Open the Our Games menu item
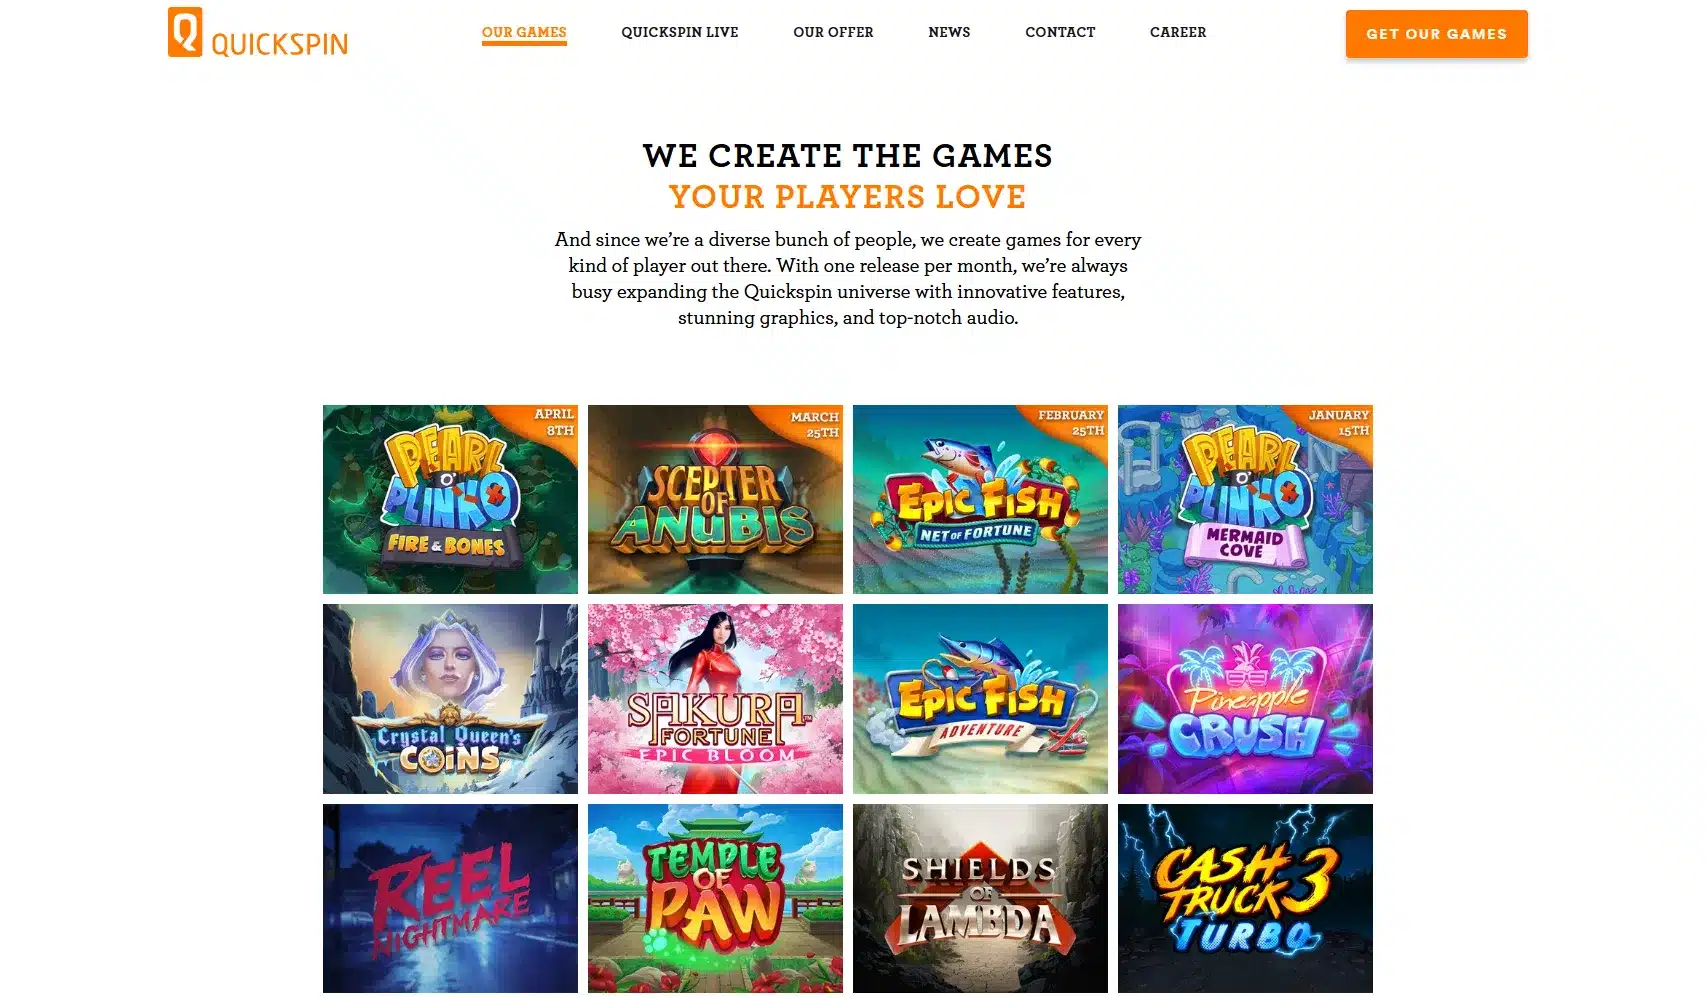This screenshot has width=1706, height=998. 524,32
